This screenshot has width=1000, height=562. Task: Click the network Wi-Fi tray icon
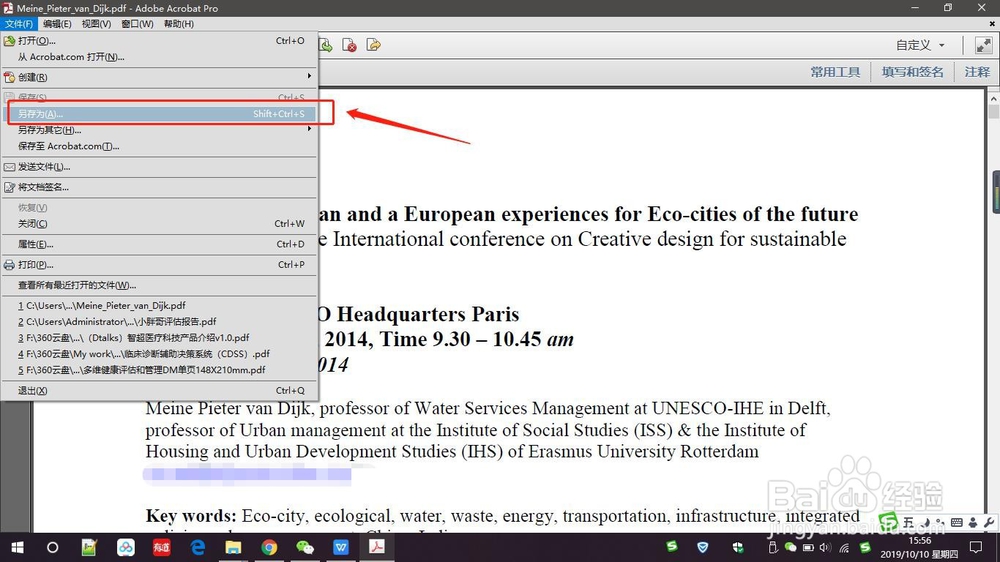[844, 547]
